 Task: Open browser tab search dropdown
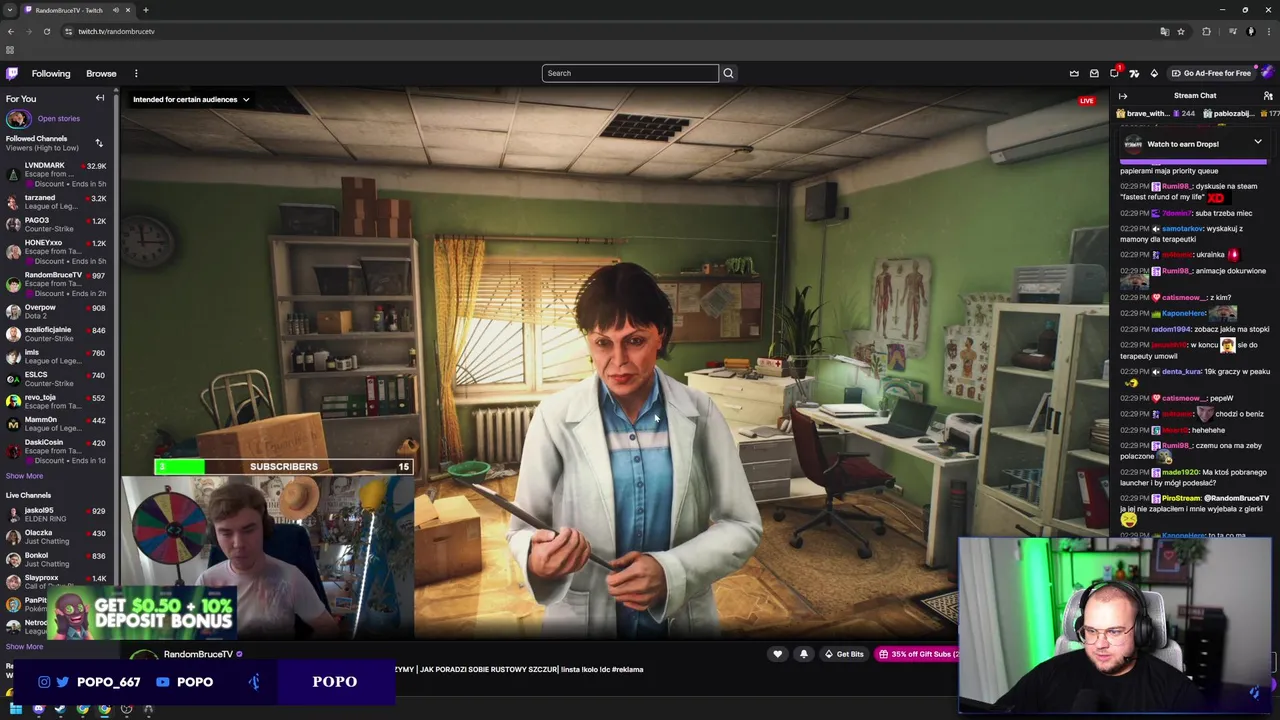pyautogui.click(x=10, y=10)
